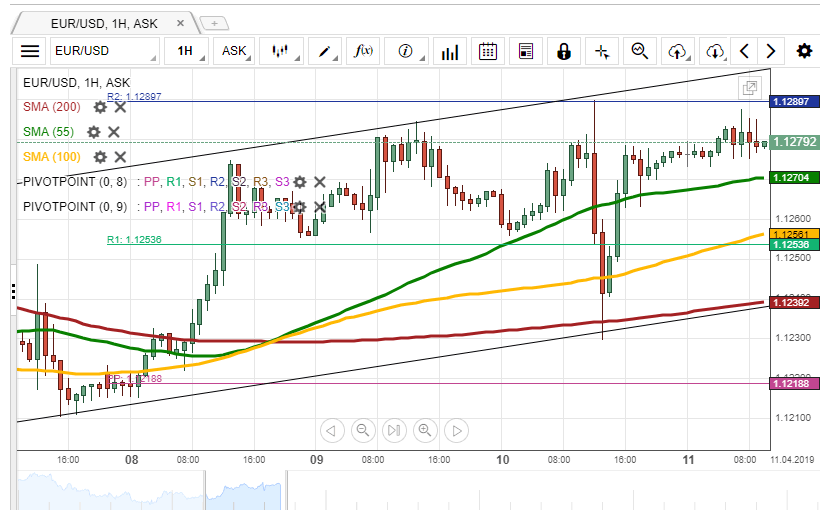
Task: Click the magnifier chart search icon
Action: click(640, 51)
